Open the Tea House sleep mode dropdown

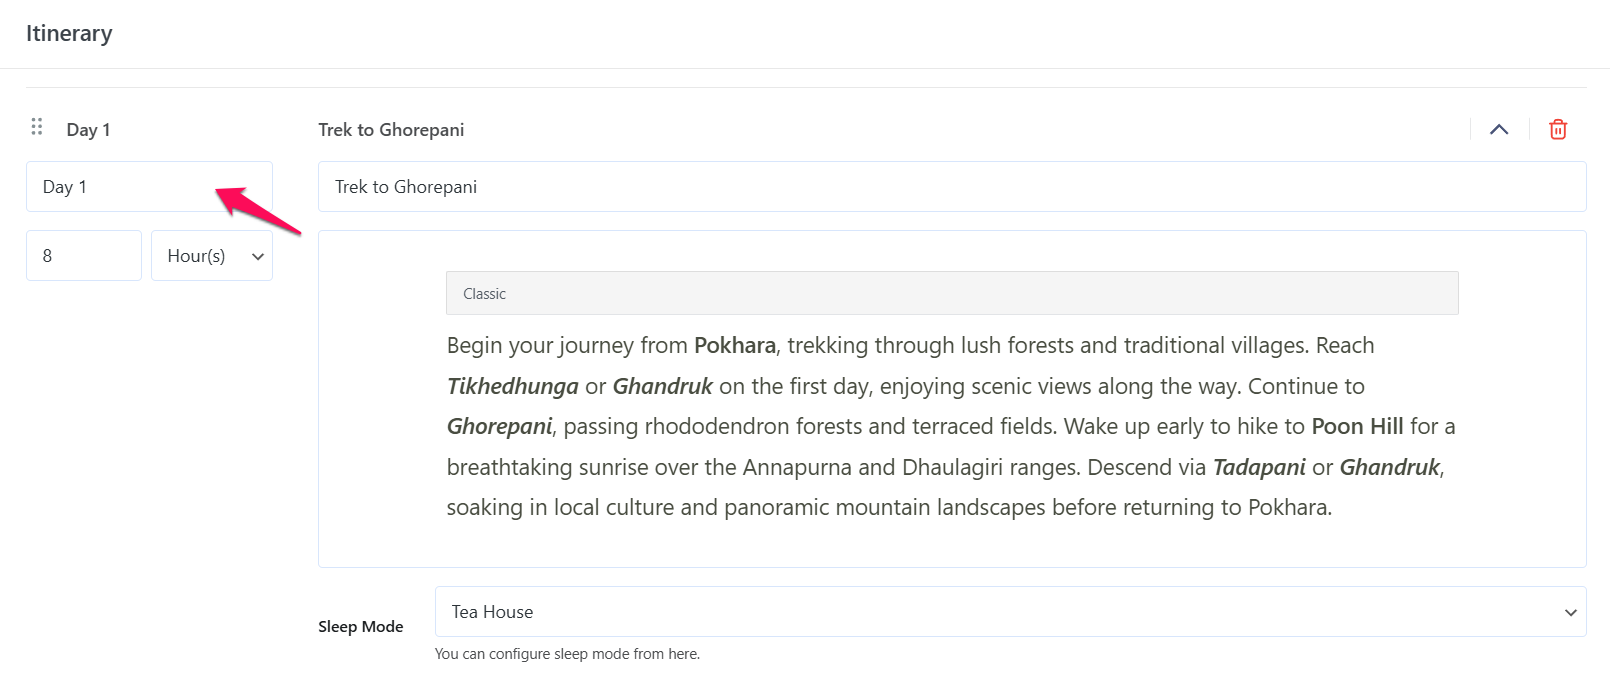(1010, 612)
